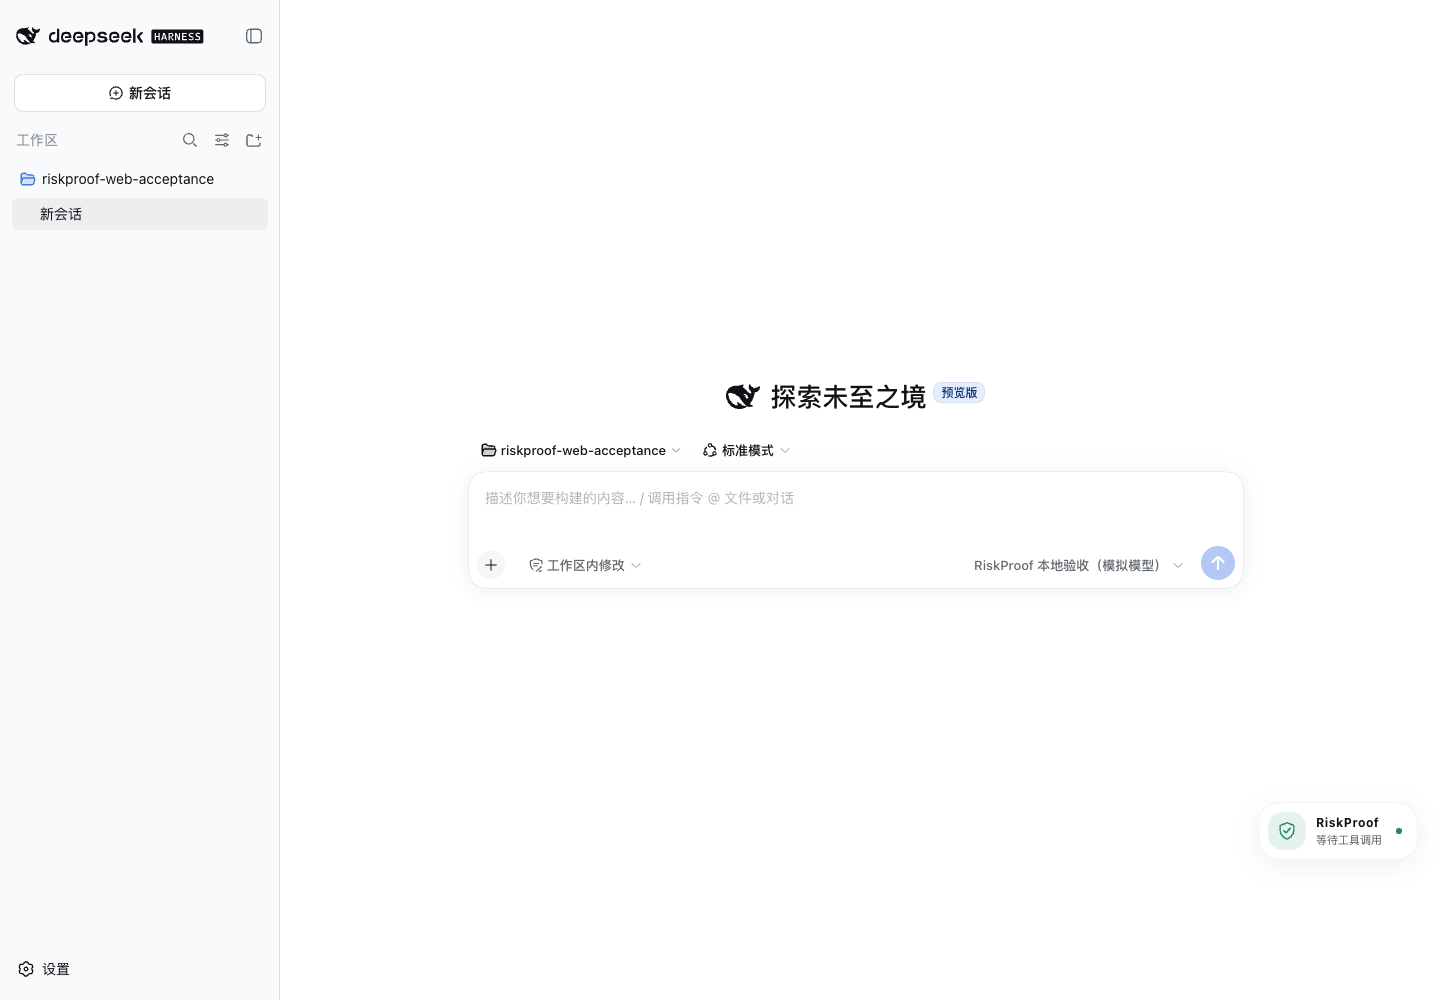
Task: Open the 新会话 conversation item in the sidebar
Action: coord(140,214)
